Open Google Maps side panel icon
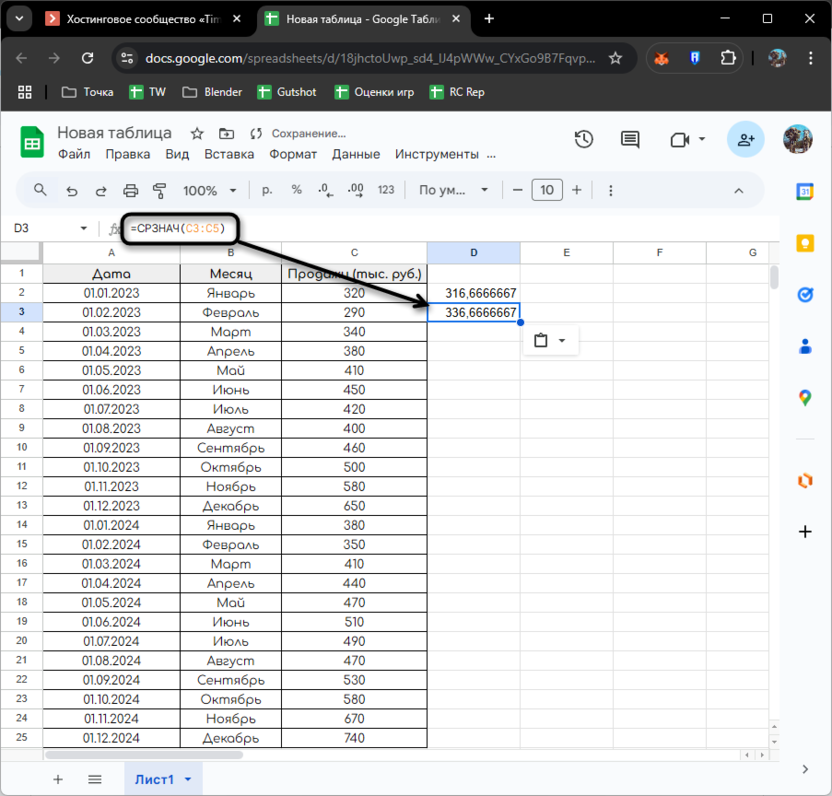The height and width of the screenshot is (796, 832). tap(805, 398)
